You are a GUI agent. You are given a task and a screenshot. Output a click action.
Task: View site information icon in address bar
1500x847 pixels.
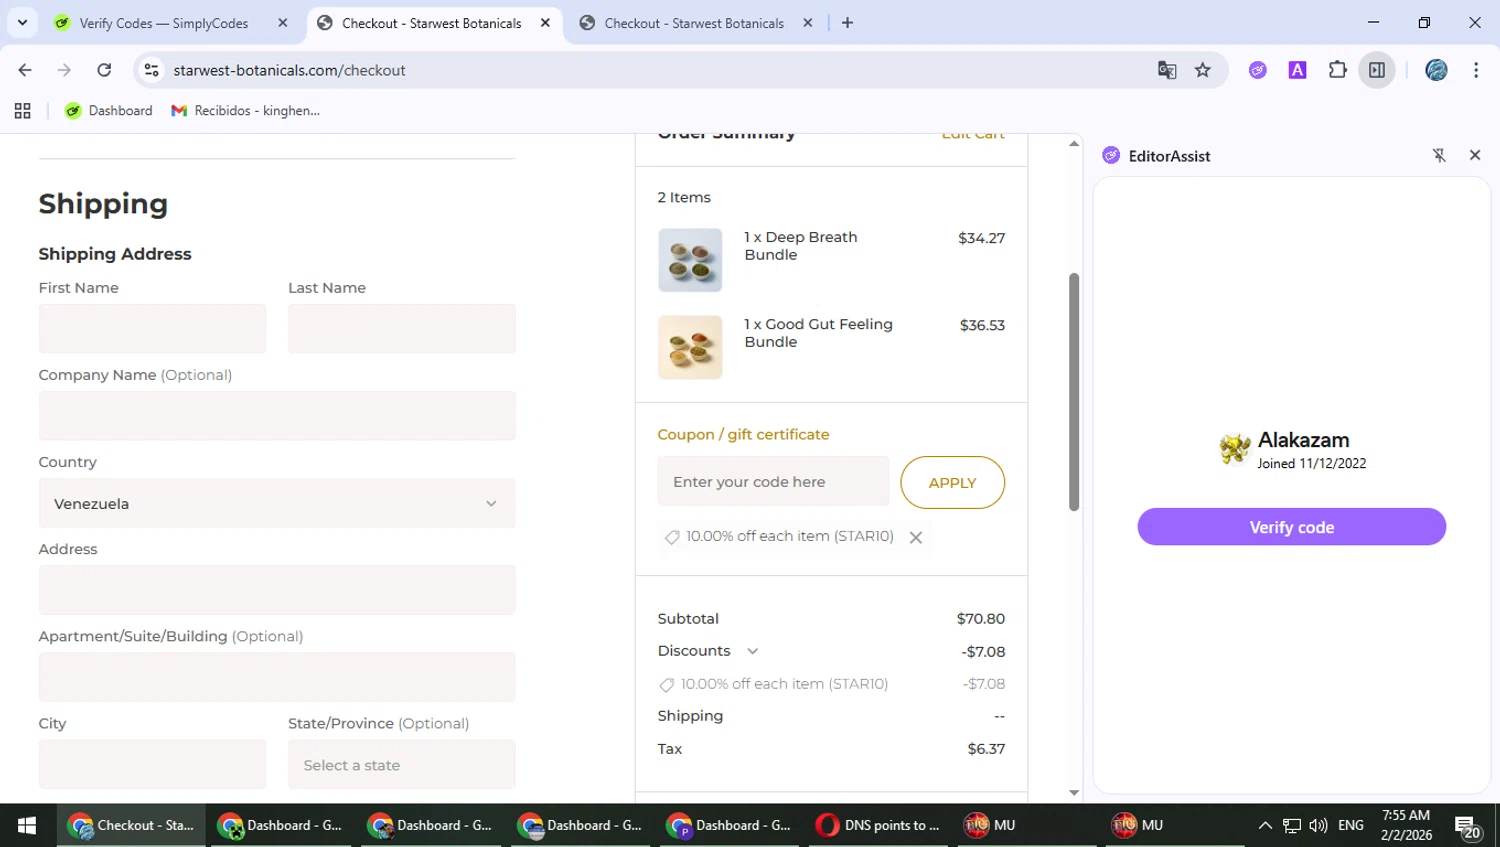click(x=151, y=70)
